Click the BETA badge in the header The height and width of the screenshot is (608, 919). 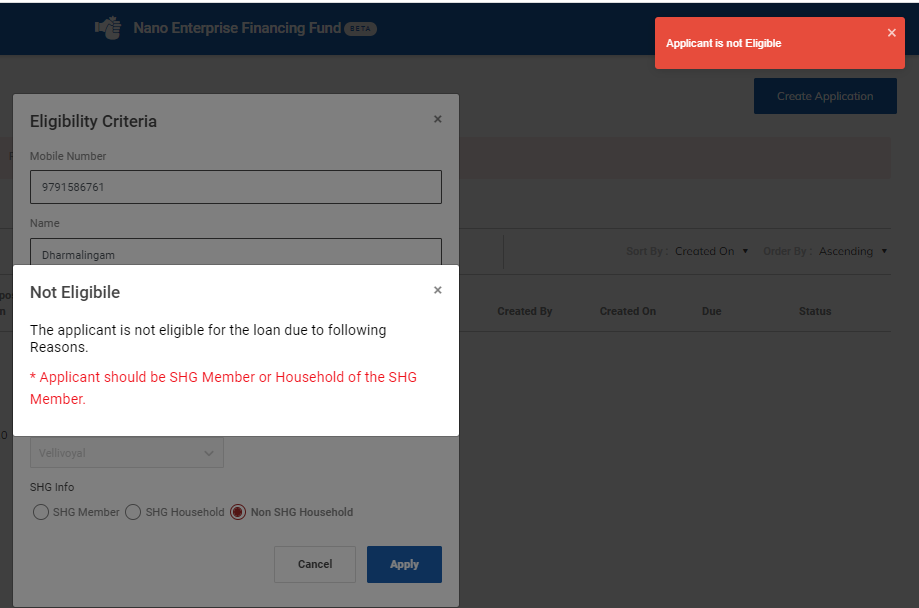[x=360, y=29]
